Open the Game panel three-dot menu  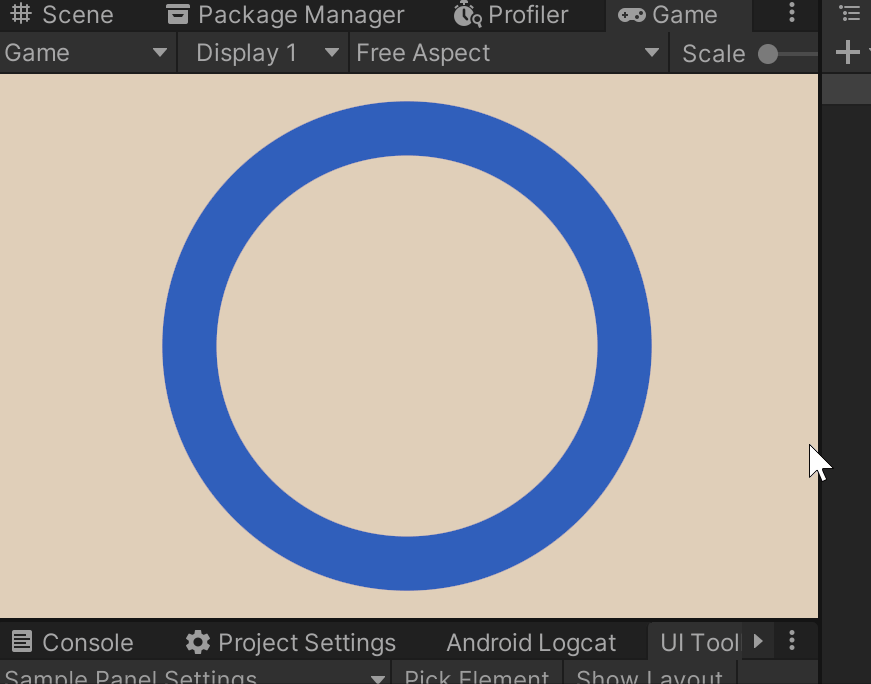tap(792, 13)
